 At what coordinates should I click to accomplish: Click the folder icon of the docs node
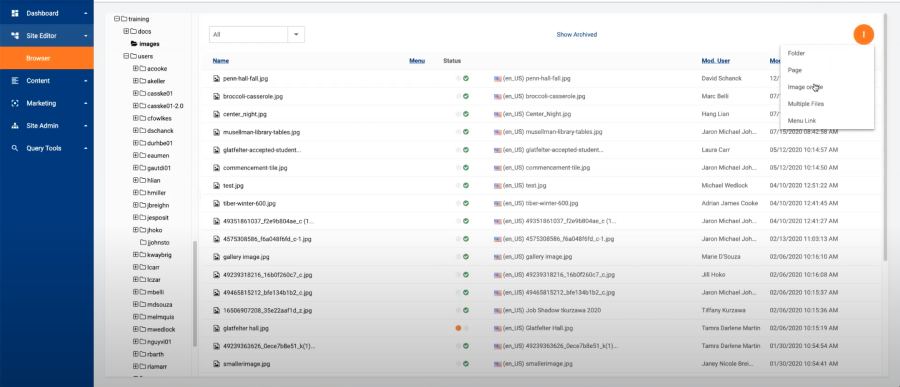click(x=133, y=31)
